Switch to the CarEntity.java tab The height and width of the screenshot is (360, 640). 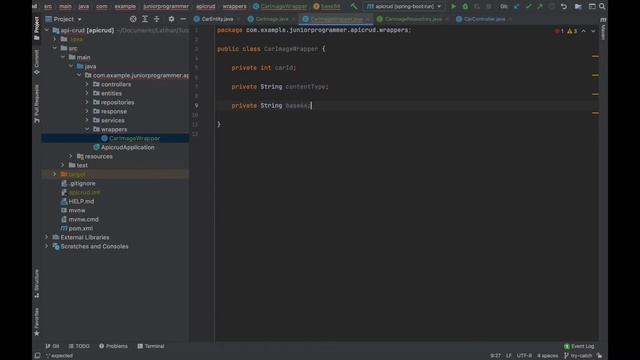pos(216,19)
